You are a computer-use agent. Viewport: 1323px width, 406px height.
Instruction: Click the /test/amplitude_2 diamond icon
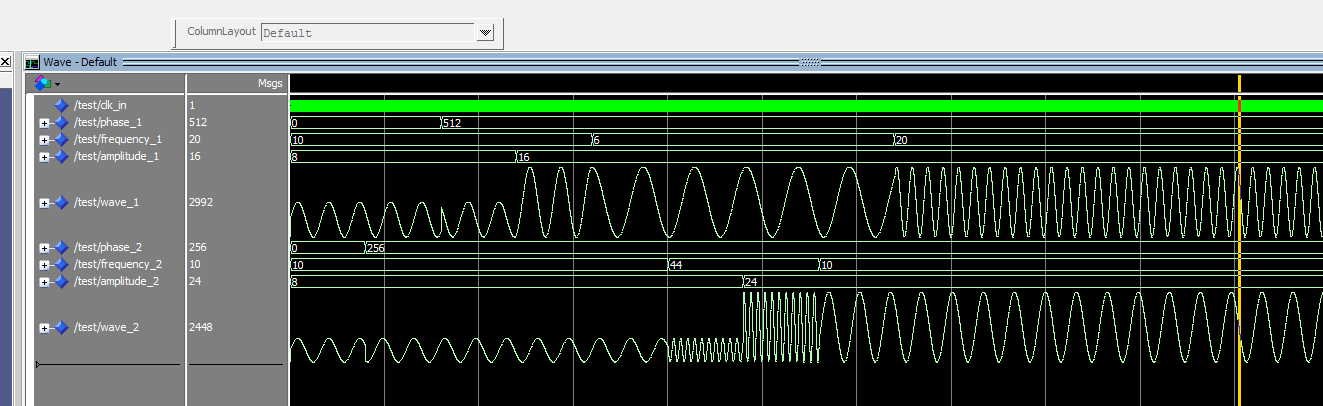pyautogui.click(x=62, y=282)
